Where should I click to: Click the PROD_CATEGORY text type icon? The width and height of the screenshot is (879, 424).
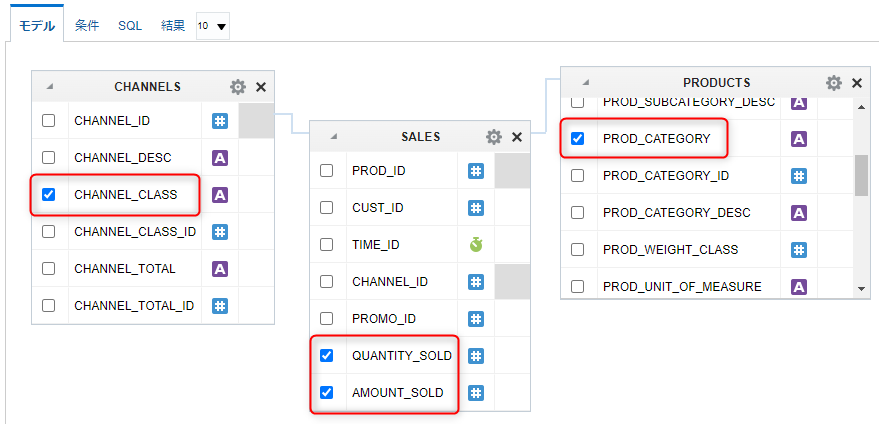click(799, 139)
